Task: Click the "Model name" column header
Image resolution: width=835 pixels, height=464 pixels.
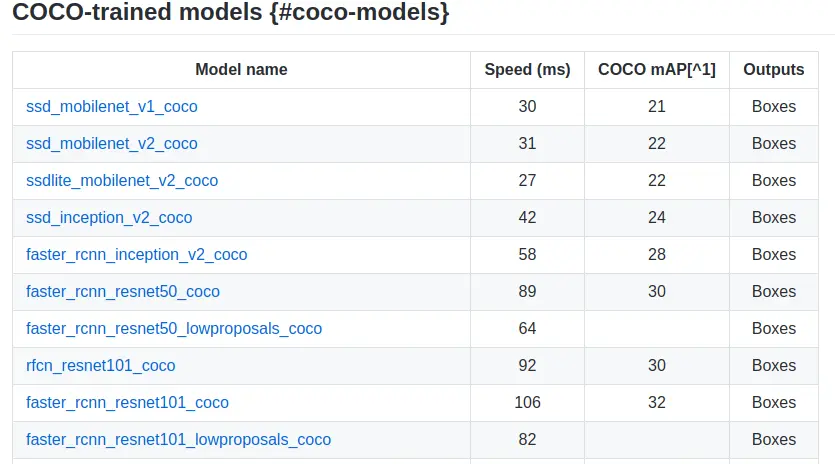Action: (x=241, y=70)
